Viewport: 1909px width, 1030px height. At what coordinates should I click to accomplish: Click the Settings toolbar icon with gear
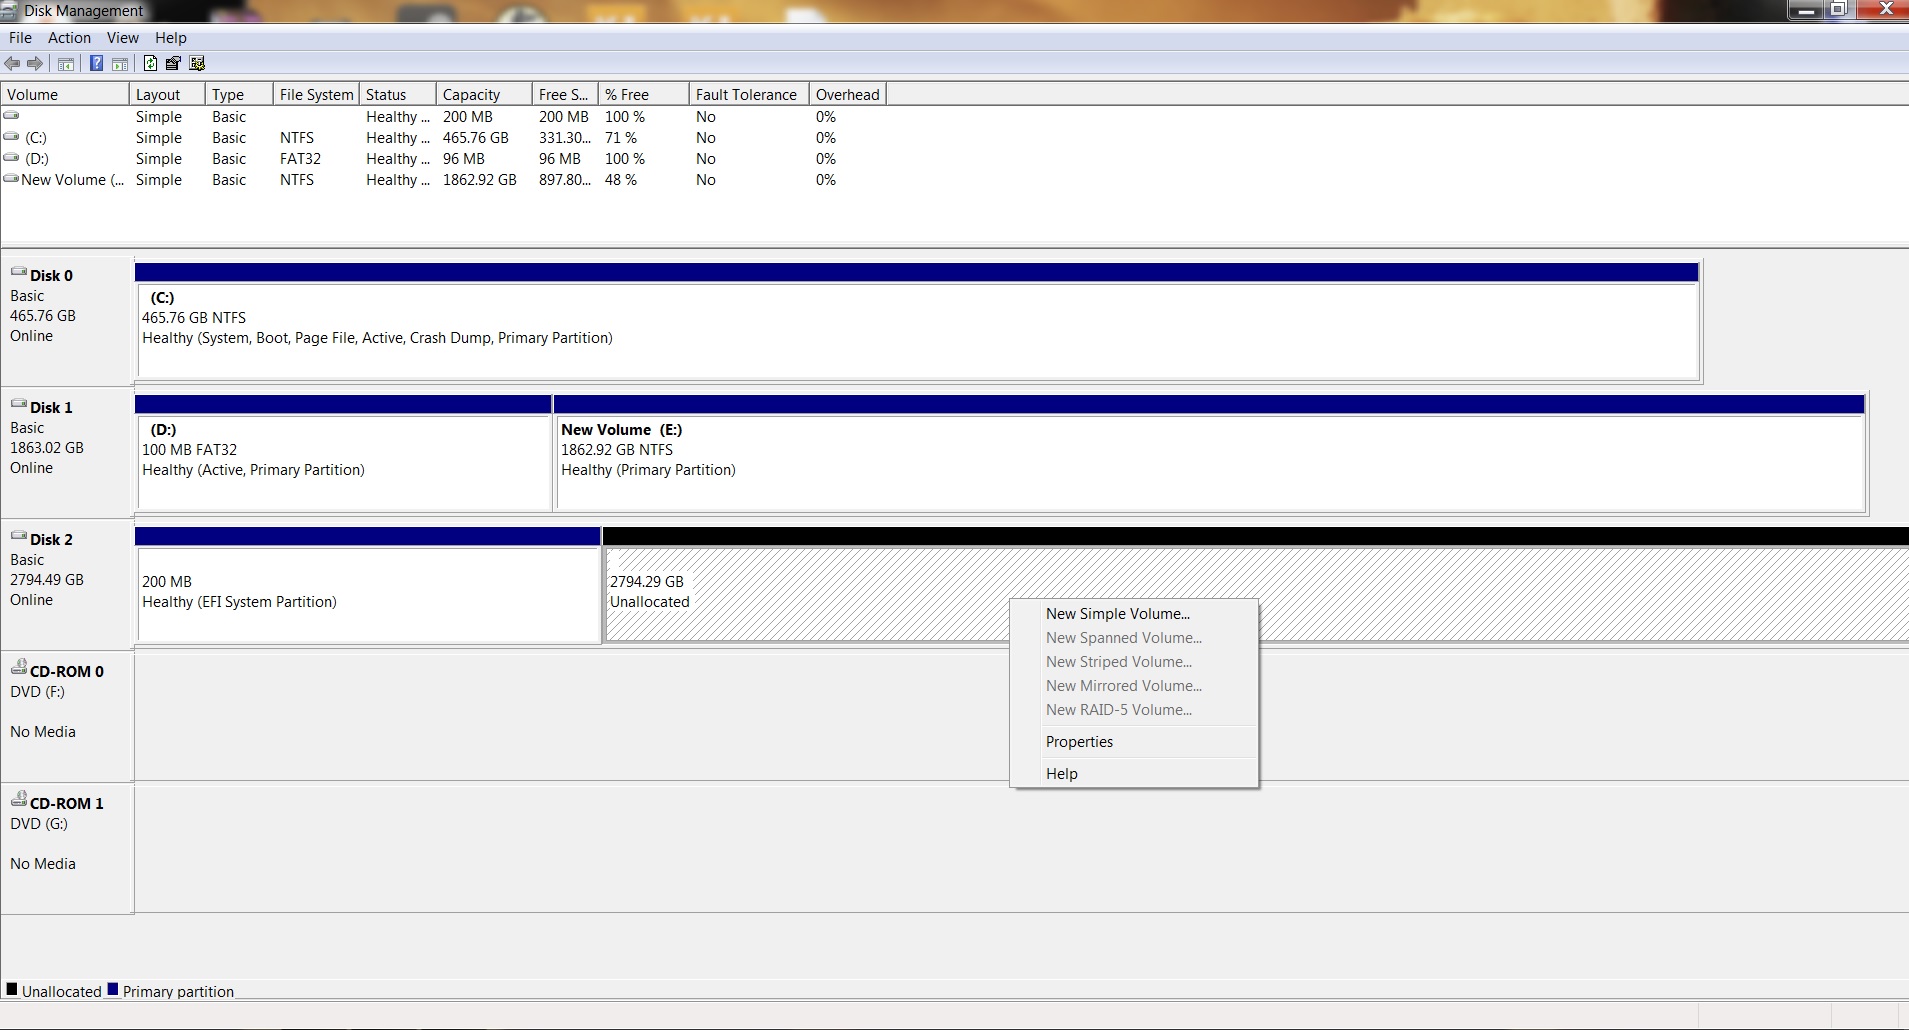(197, 64)
